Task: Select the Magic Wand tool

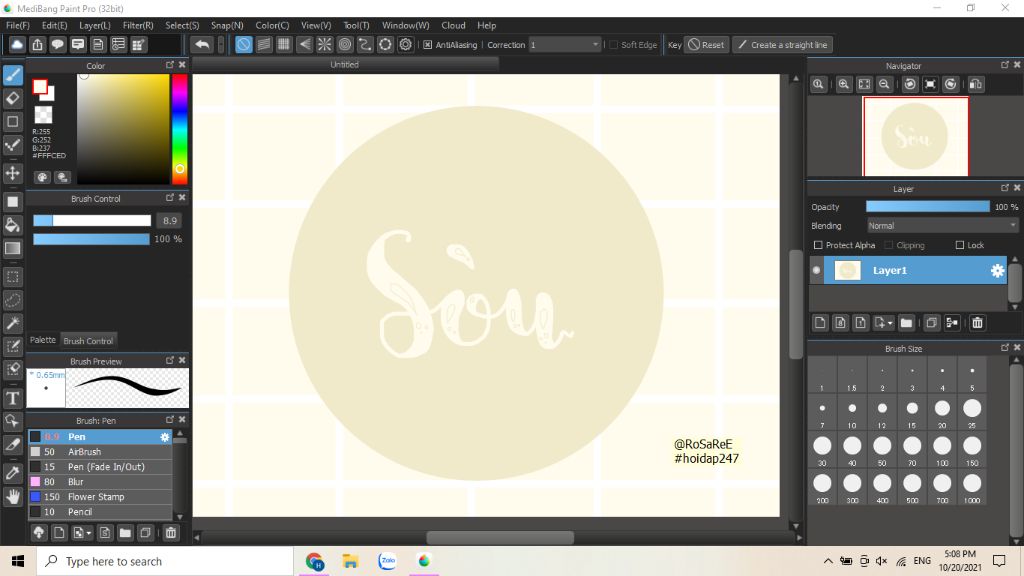Action: point(12,323)
